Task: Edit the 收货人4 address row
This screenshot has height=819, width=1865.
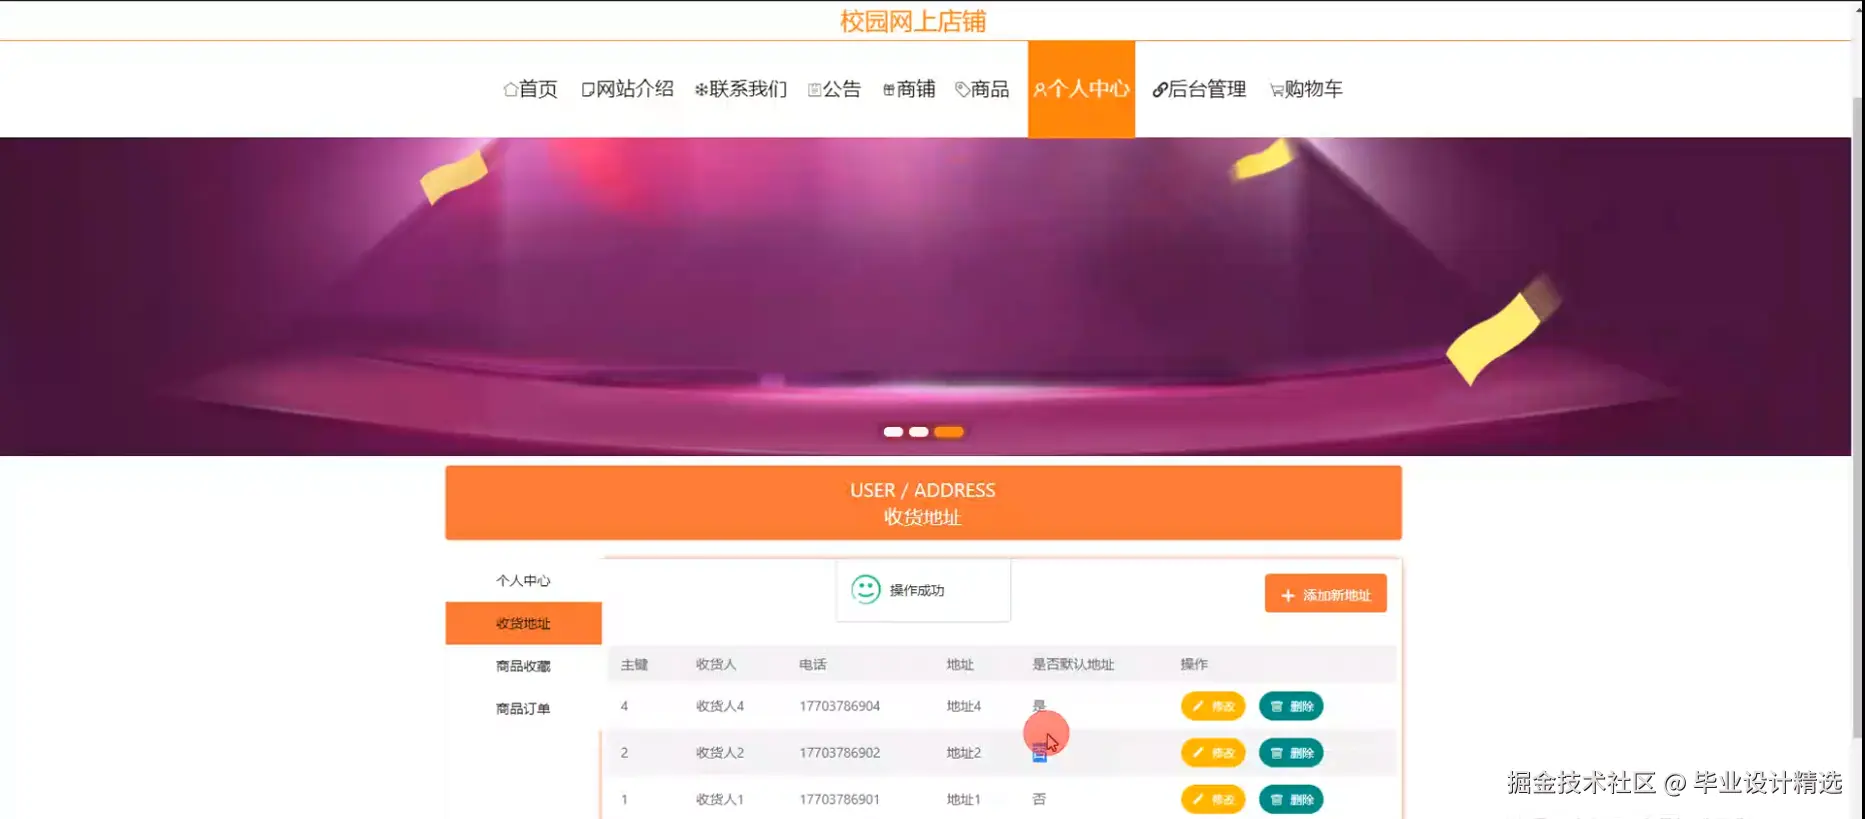Action: click(1213, 706)
